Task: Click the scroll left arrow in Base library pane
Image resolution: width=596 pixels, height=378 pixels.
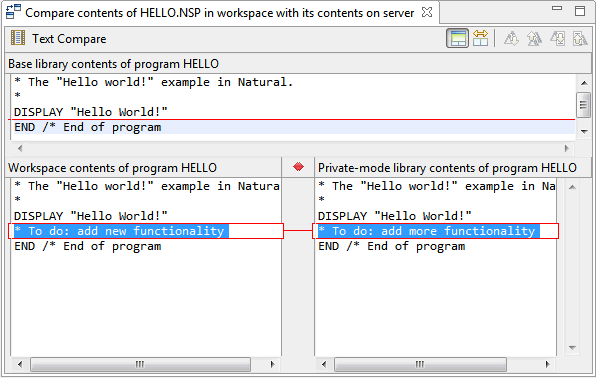Action: (x=20, y=148)
